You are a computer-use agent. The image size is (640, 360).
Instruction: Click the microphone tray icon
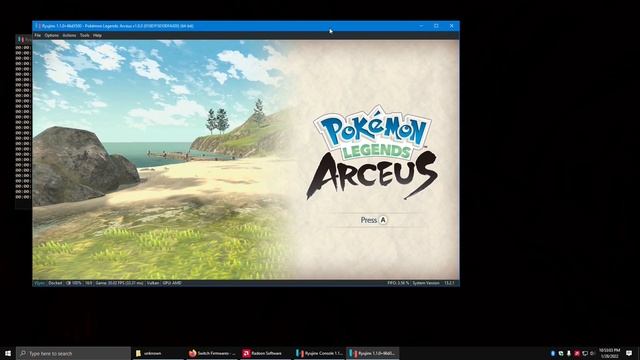click(x=569, y=353)
